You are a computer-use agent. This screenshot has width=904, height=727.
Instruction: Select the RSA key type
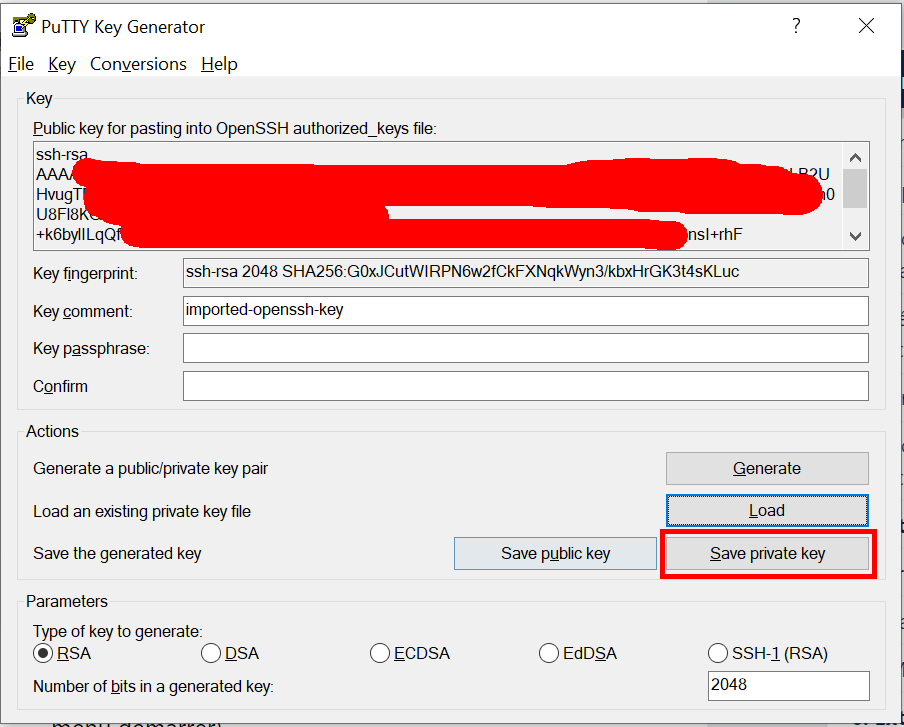pos(62,653)
